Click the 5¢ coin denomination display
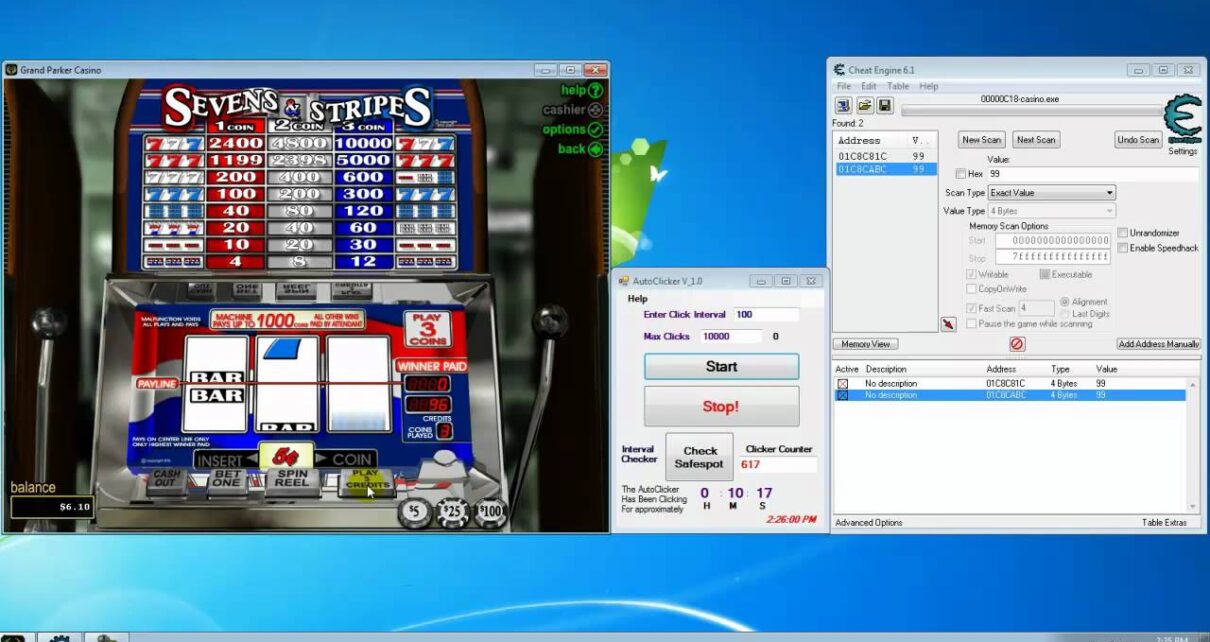The image size is (1210, 642). pos(288,457)
